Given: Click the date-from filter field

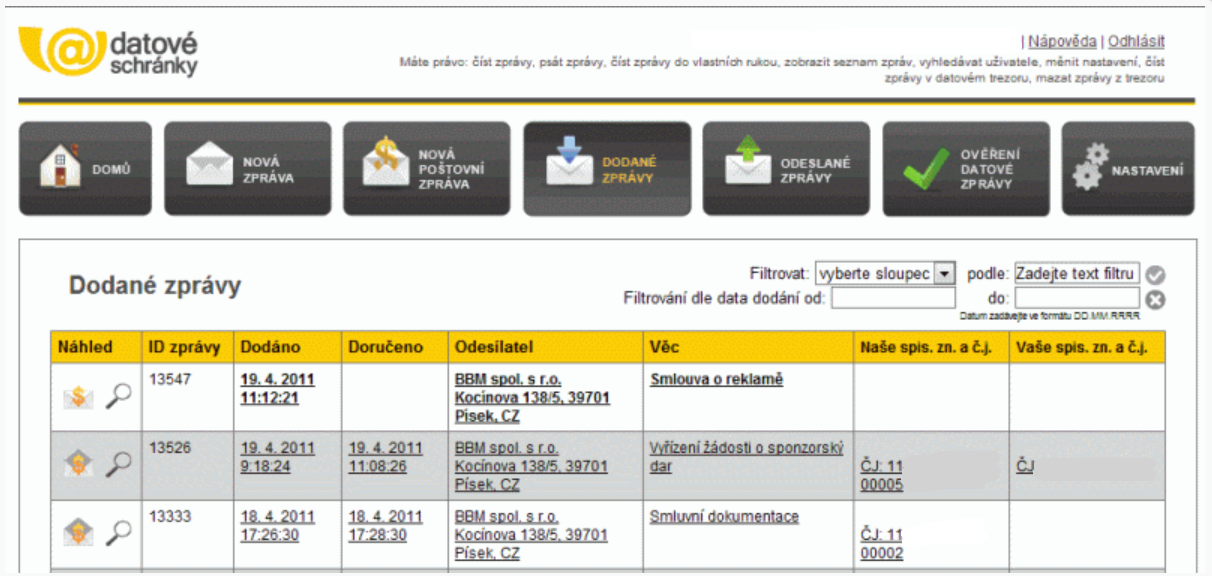Looking at the screenshot, I should pos(893,298).
